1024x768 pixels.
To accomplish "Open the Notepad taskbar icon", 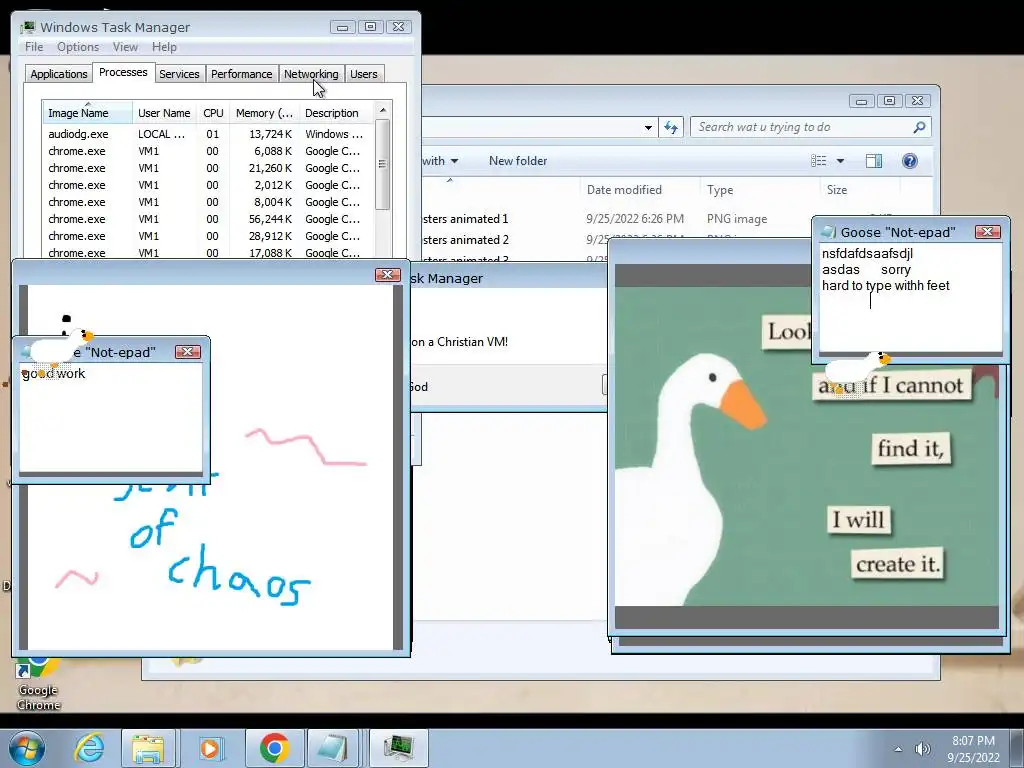I will (333, 748).
